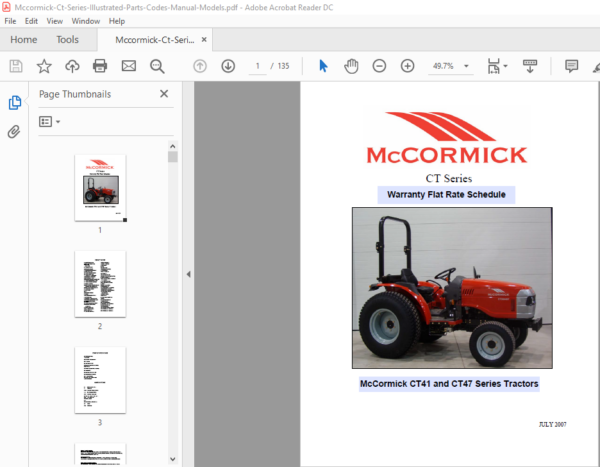
Task: Select page 2 thumbnail
Action: (x=100, y=284)
